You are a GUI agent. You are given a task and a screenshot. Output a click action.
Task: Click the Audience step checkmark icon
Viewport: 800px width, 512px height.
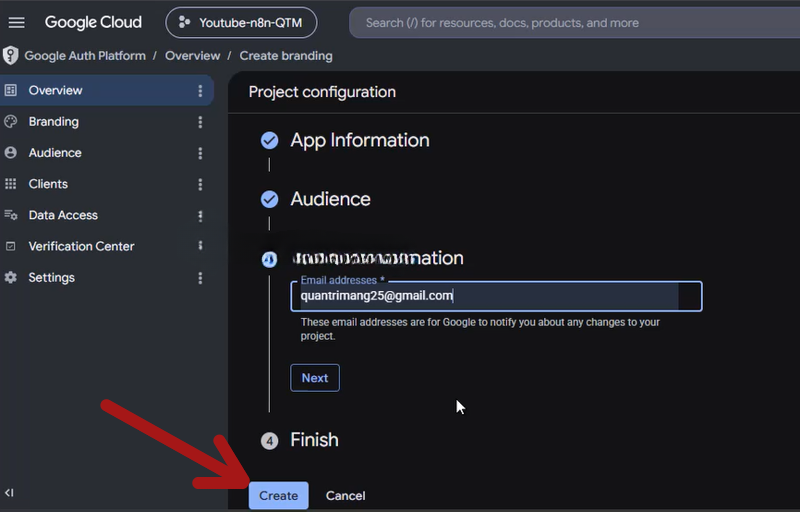[269, 199]
